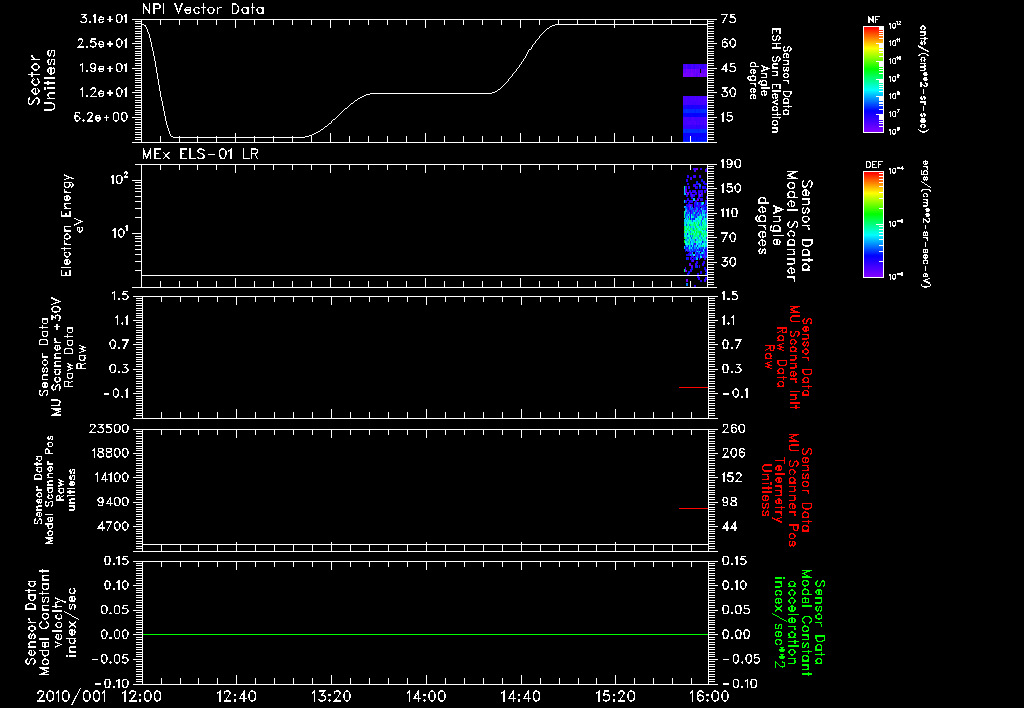This screenshot has width=1024, height=708.
Task: Click the 'Sector Unitless' axis title
Action: [x=42, y=80]
